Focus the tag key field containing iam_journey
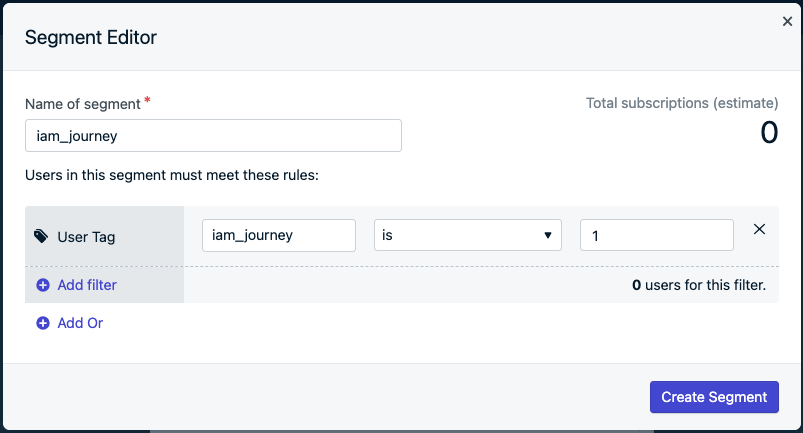 (x=279, y=235)
